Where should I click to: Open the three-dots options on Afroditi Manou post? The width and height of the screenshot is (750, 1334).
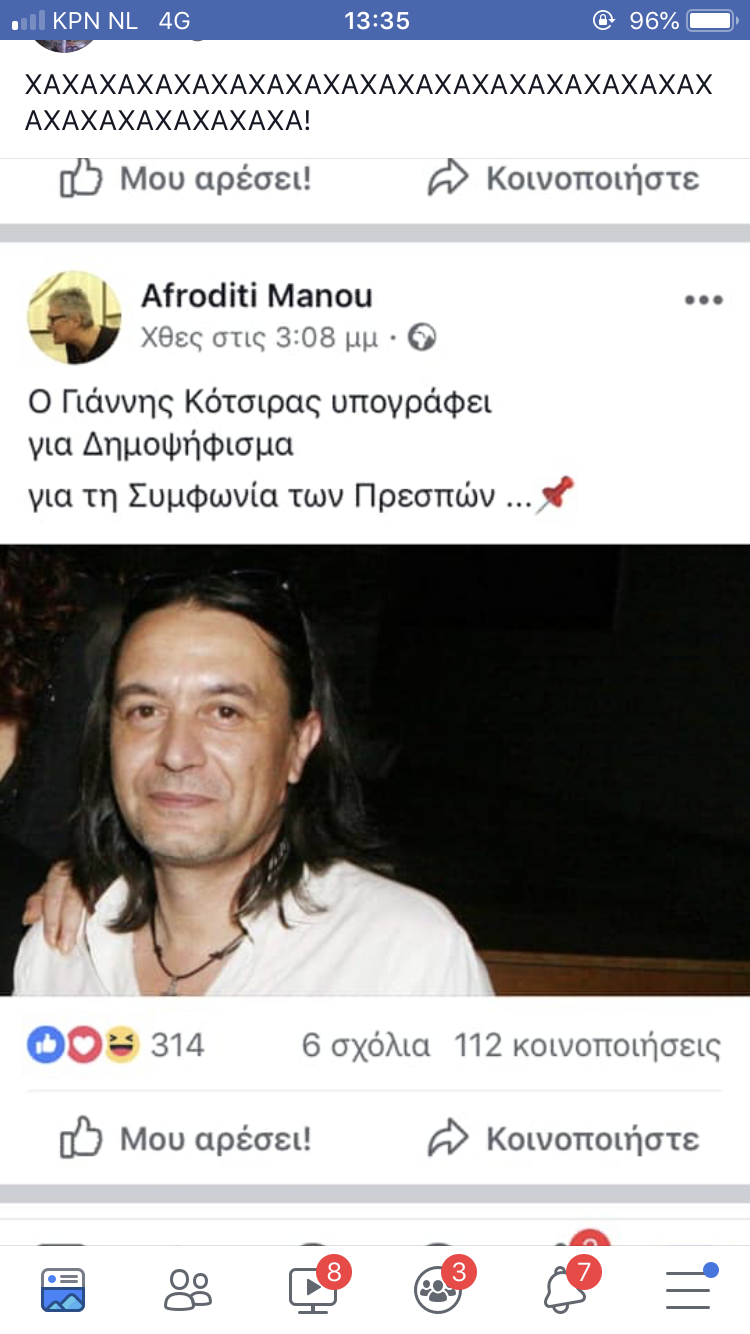coord(703,301)
